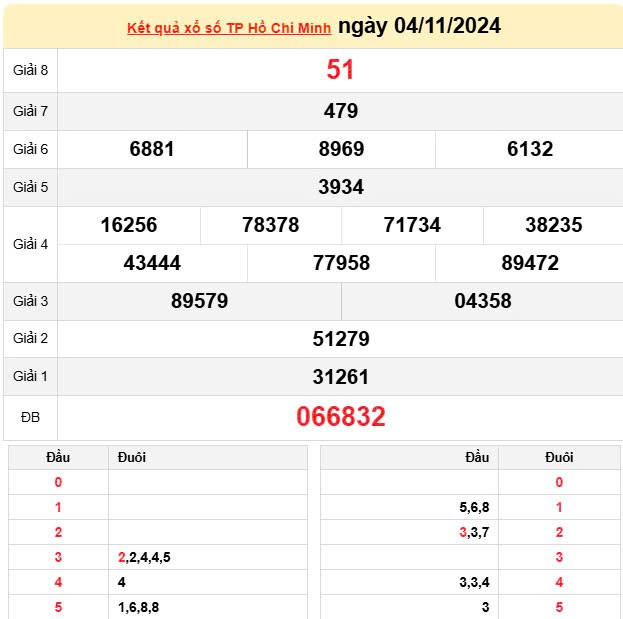Select the Giải 3 number 89579

coord(199,301)
